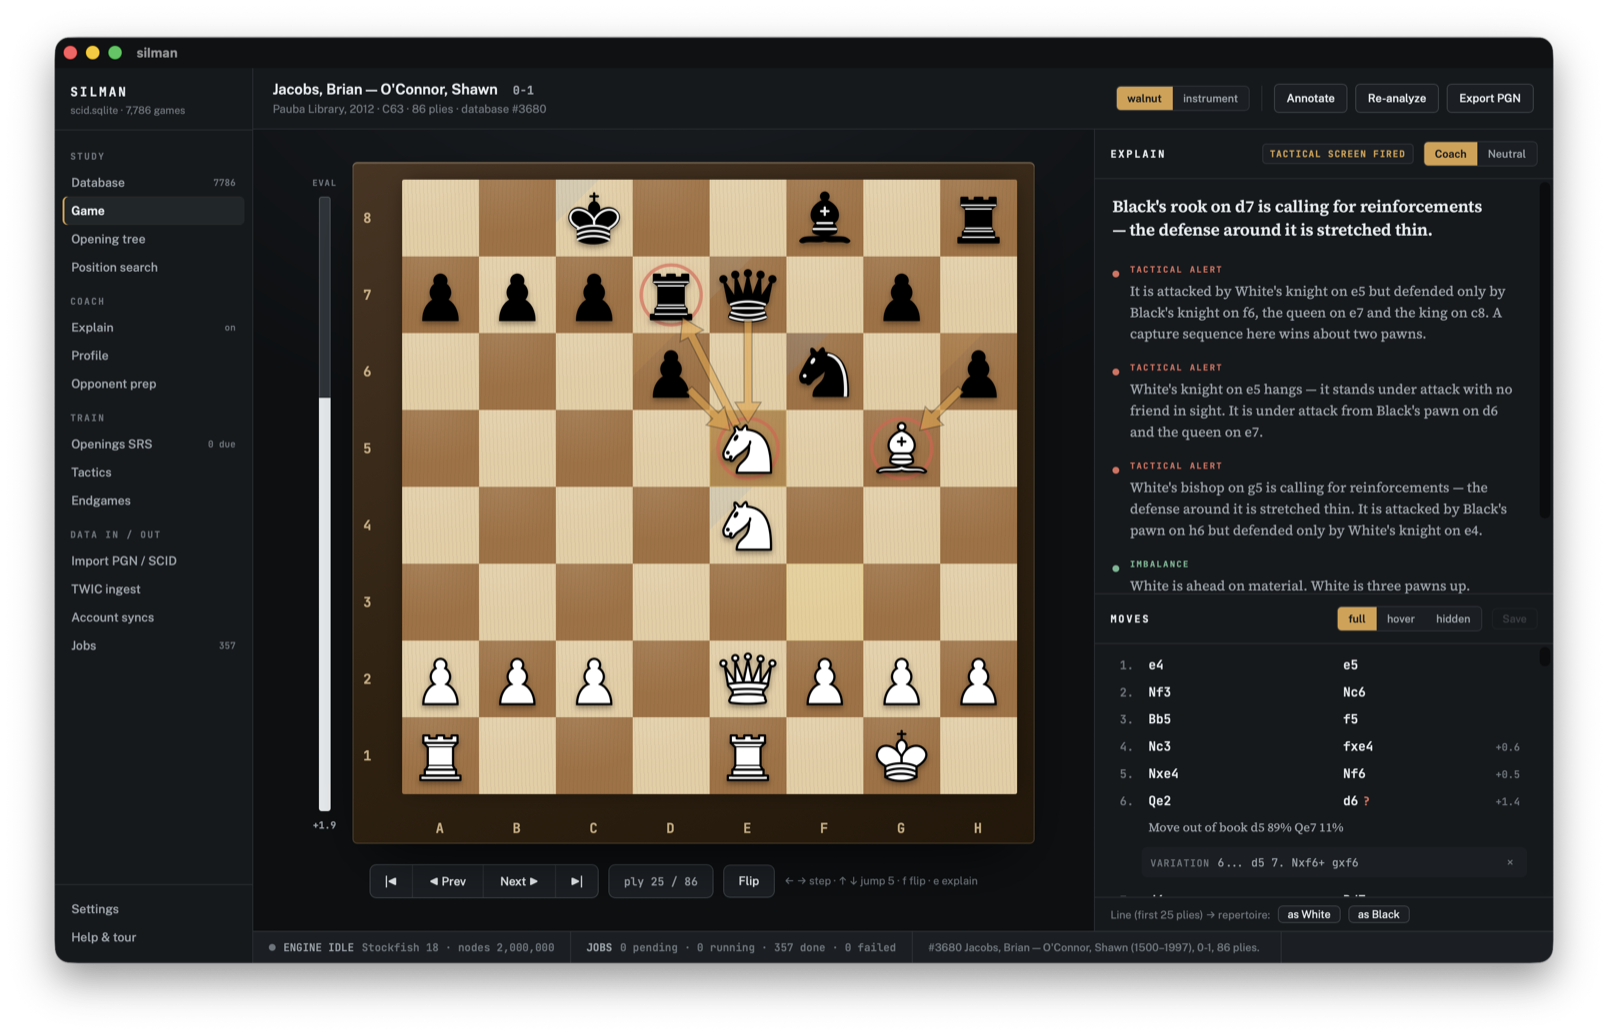This screenshot has width=1608, height=1035.
Task: Set the explanation tone to Coach
Action: click(1450, 154)
